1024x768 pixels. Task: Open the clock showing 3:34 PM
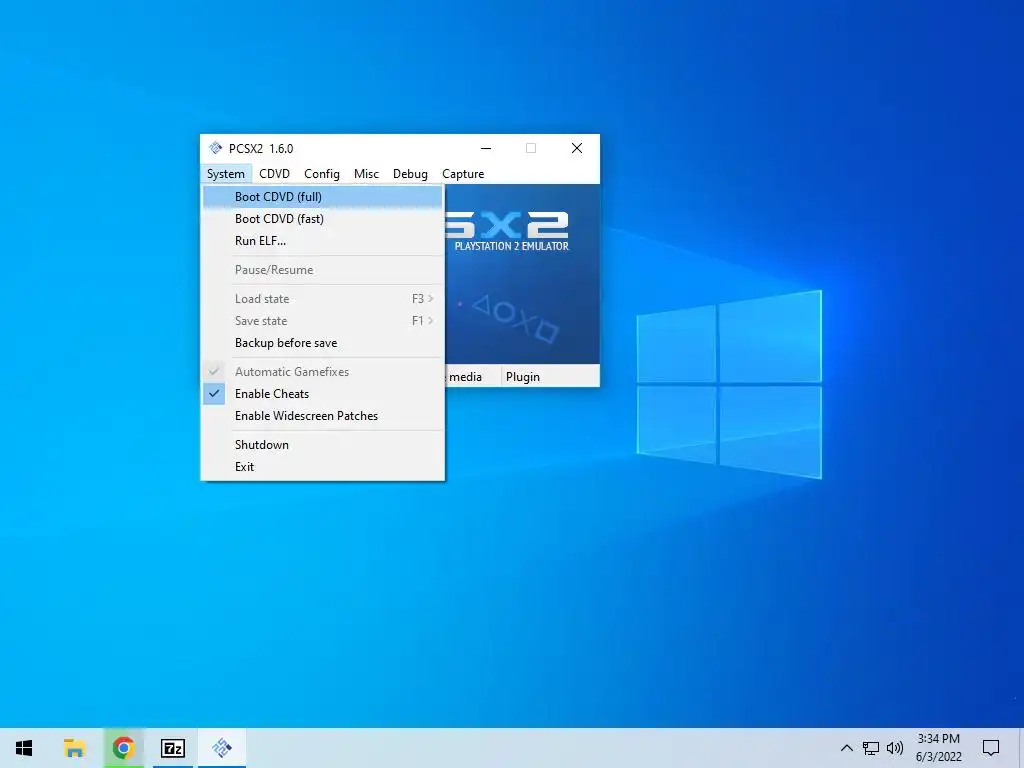pos(938,748)
